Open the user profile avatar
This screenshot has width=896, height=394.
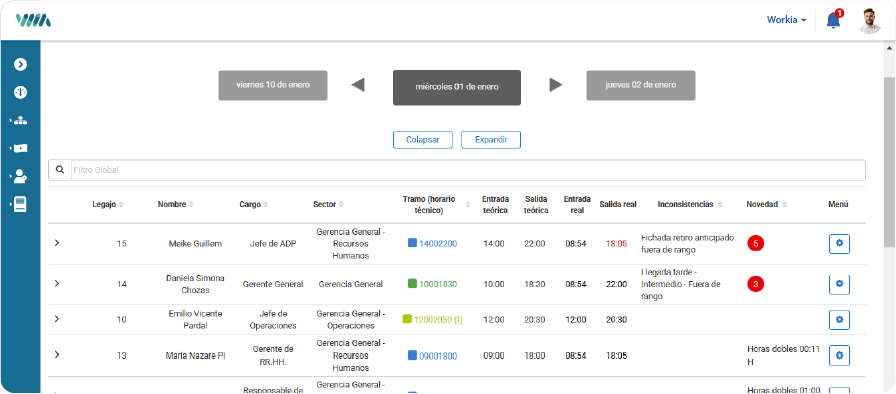pos(870,21)
